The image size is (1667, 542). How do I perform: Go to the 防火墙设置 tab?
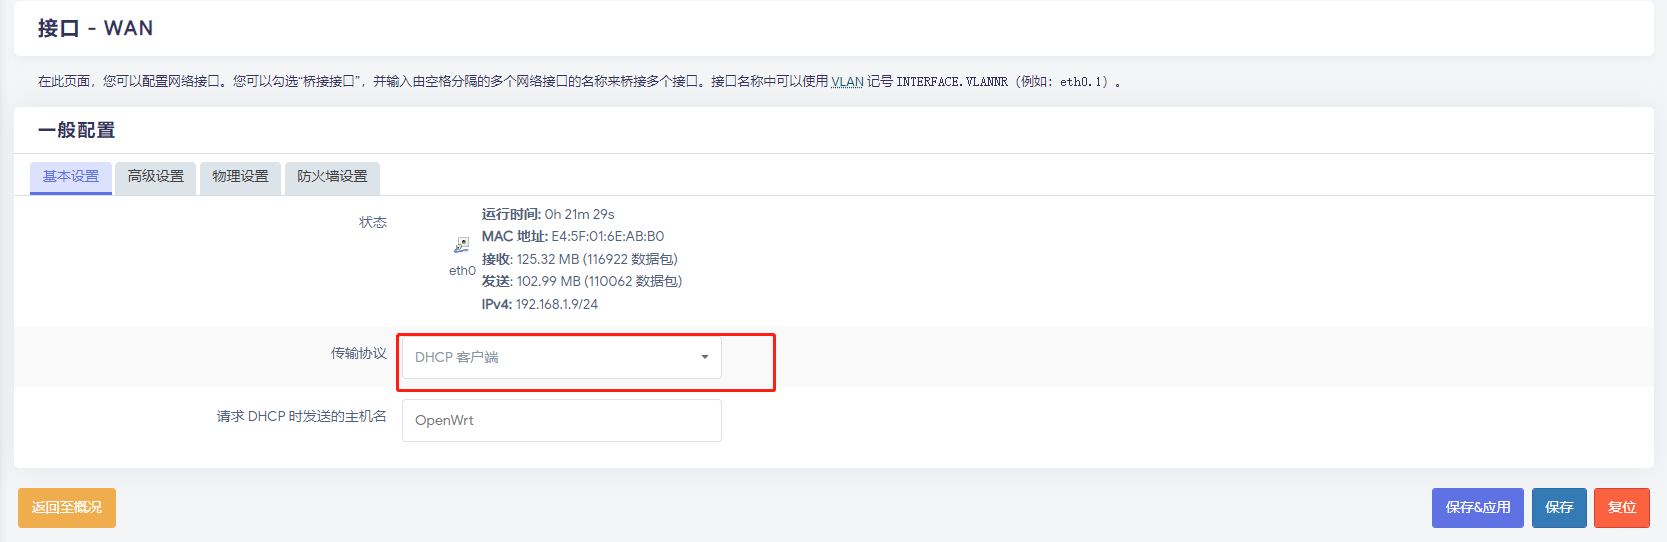tap(332, 177)
